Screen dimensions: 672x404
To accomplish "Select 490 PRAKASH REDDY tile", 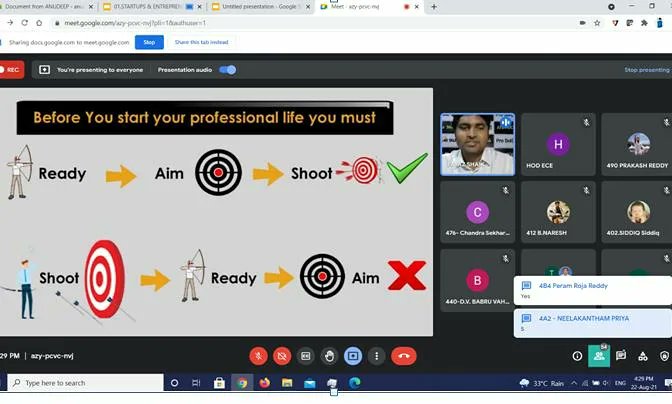I will pos(637,144).
